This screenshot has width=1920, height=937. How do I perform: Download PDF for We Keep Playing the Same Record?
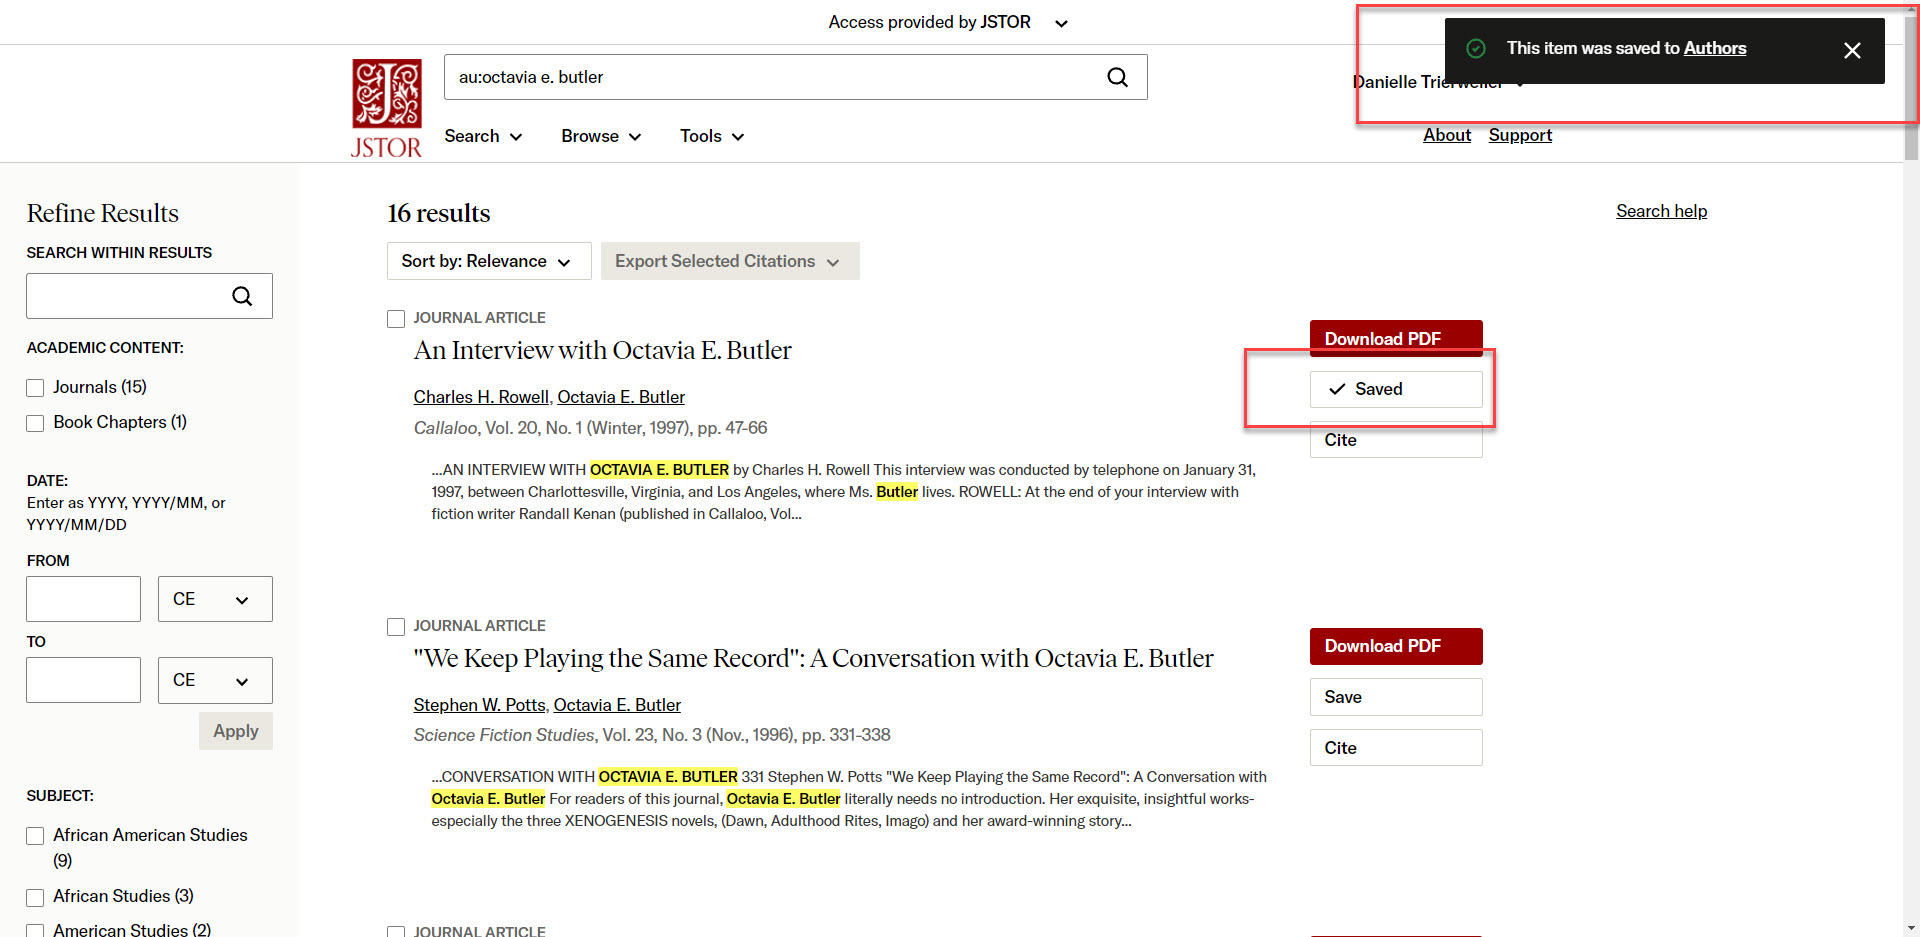pos(1396,646)
